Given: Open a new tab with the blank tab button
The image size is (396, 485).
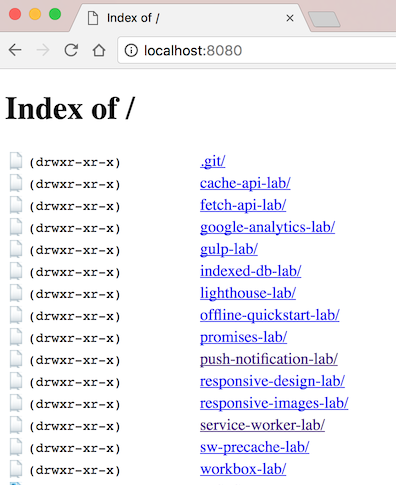Looking at the screenshot, I should [324, 19].
